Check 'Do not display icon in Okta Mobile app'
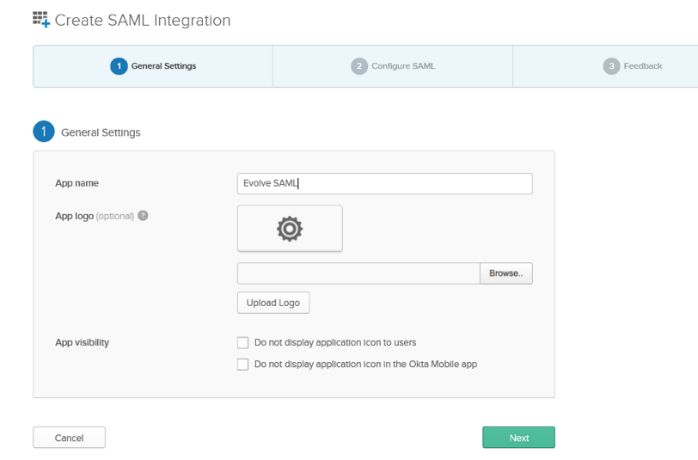The height and width of the screenshot is (460, 698). 243,365
